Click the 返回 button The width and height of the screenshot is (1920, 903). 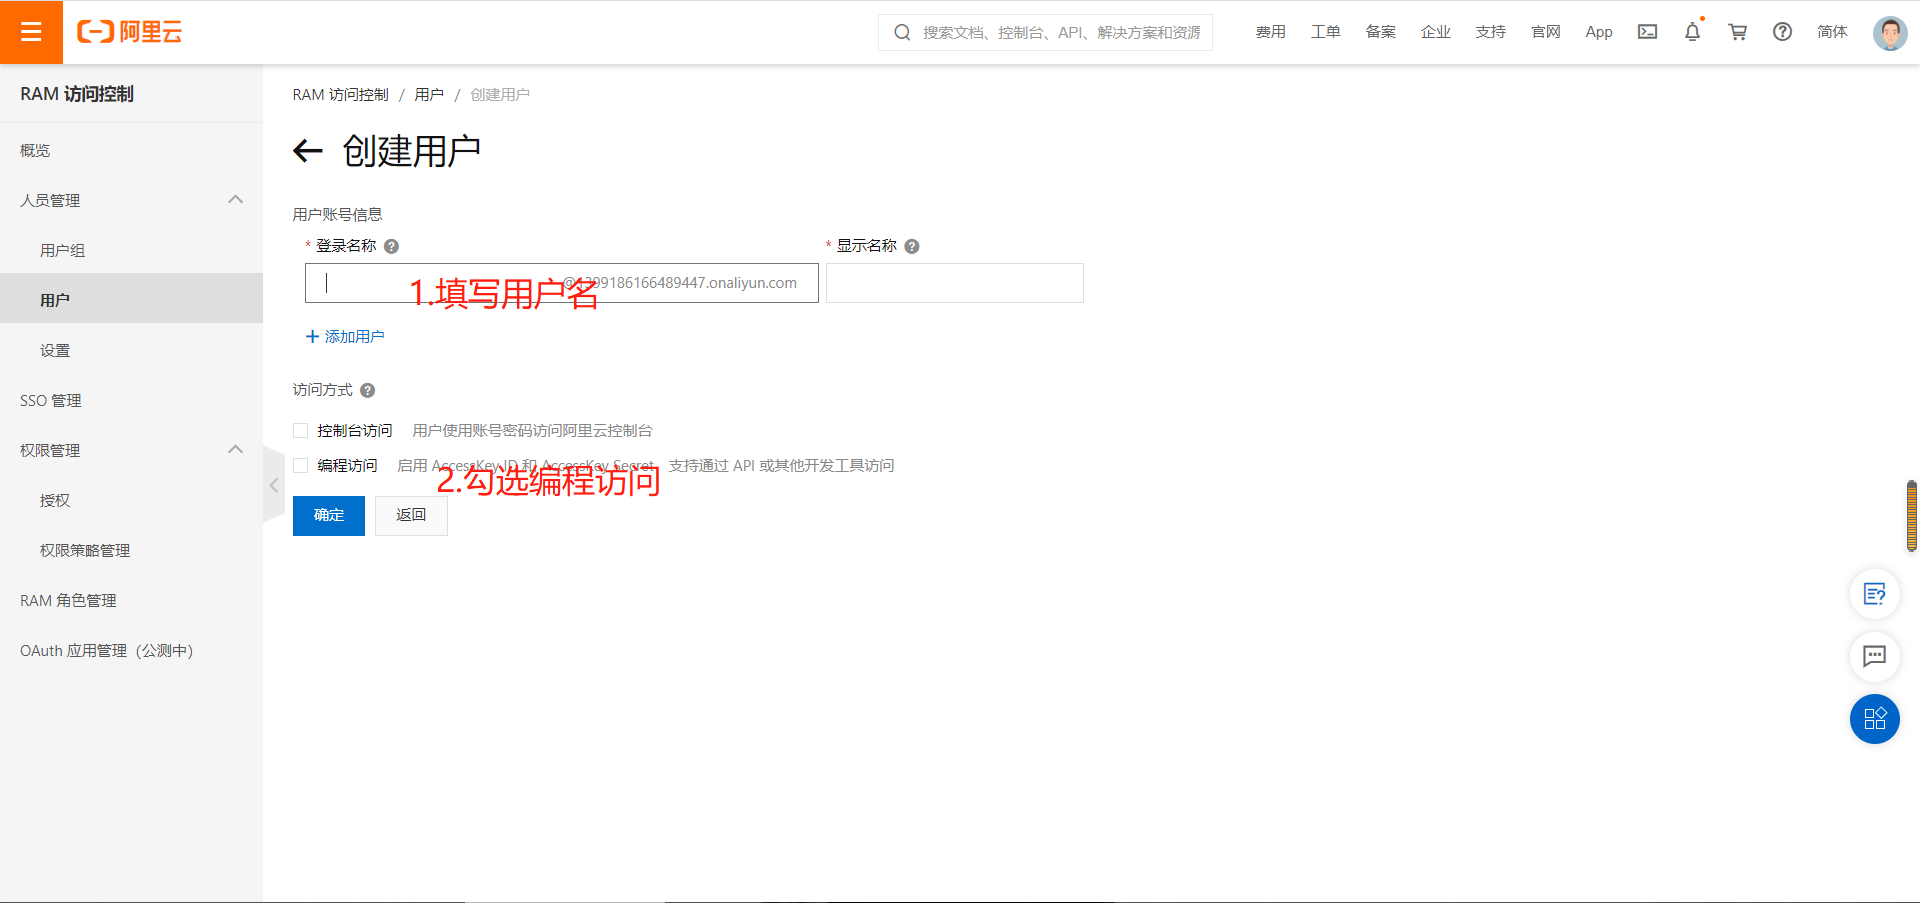(411, 515)
